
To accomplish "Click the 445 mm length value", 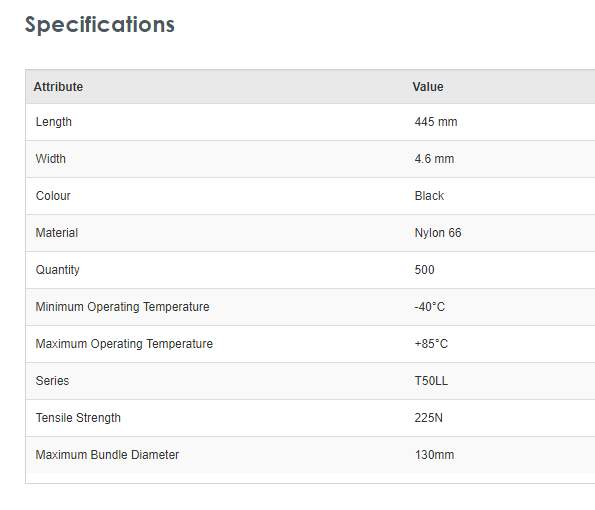I will point(436,122).
